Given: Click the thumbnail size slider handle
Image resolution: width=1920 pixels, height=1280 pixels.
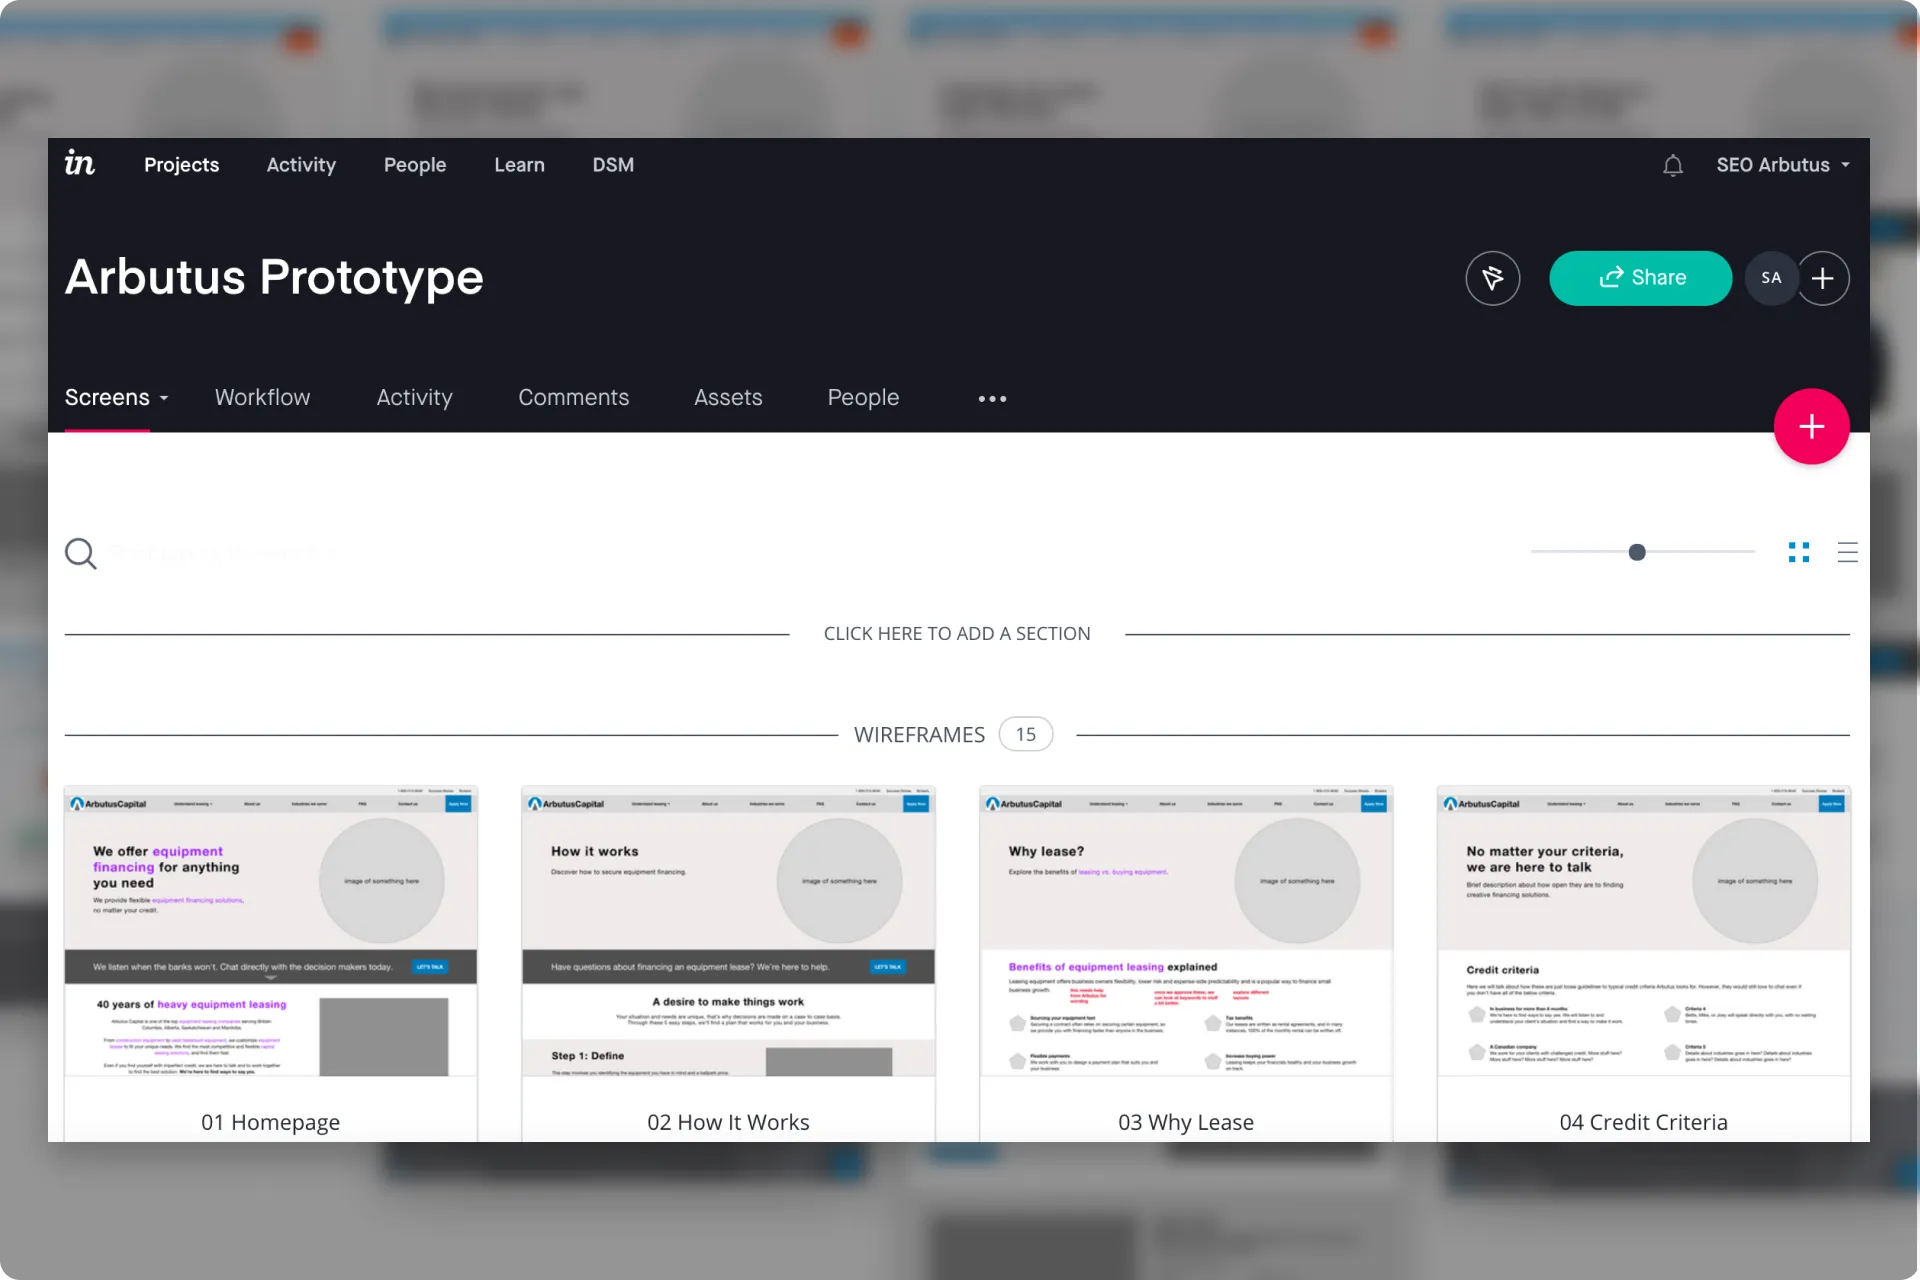Looking at the screenshot, I should 1637,552.
